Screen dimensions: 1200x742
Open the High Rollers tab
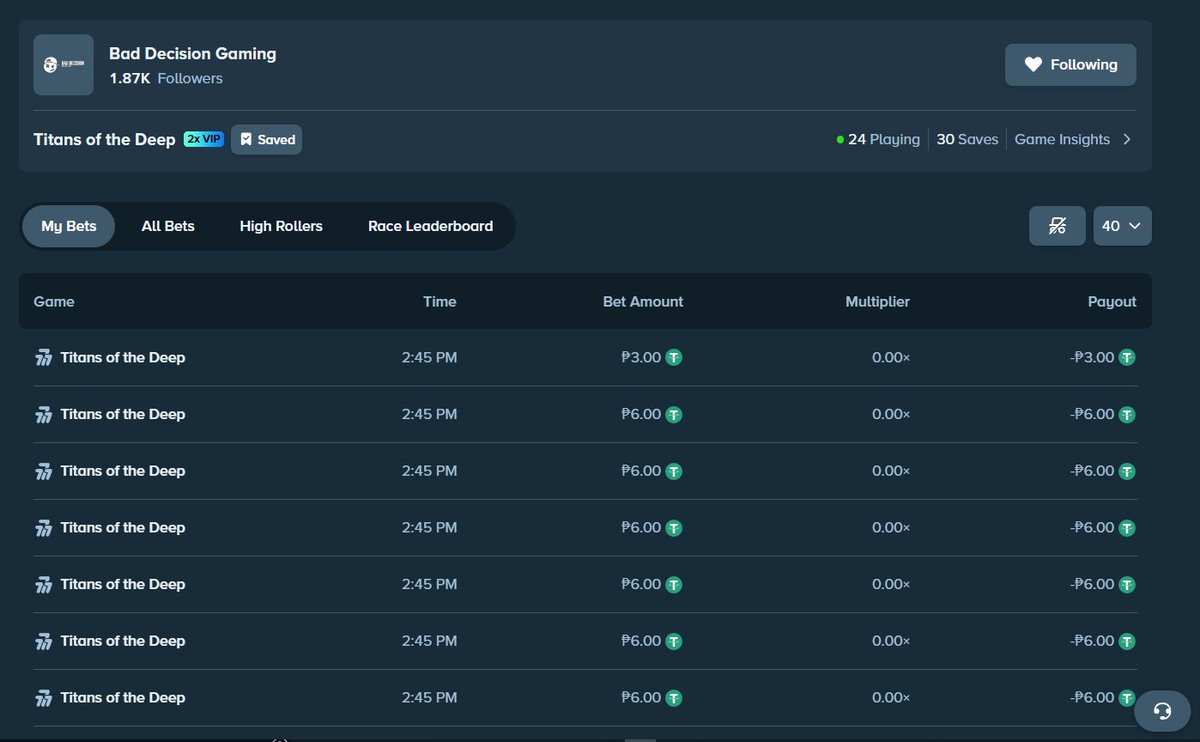(281, 226)
